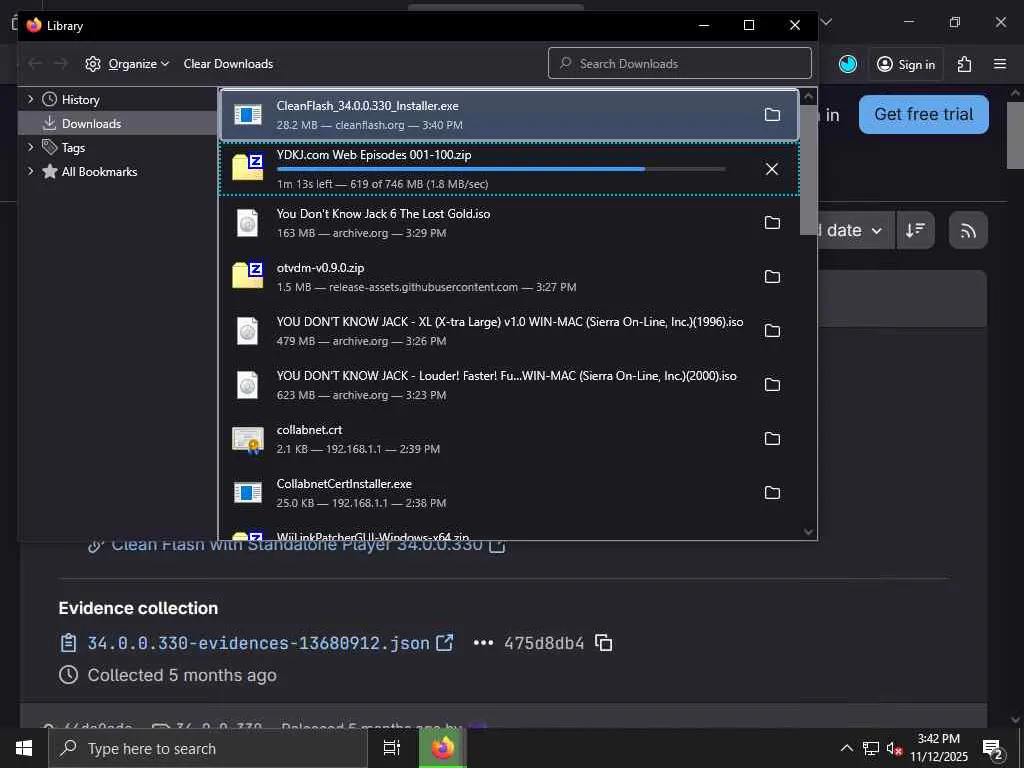Go back in Library navigation

[35, 63]
